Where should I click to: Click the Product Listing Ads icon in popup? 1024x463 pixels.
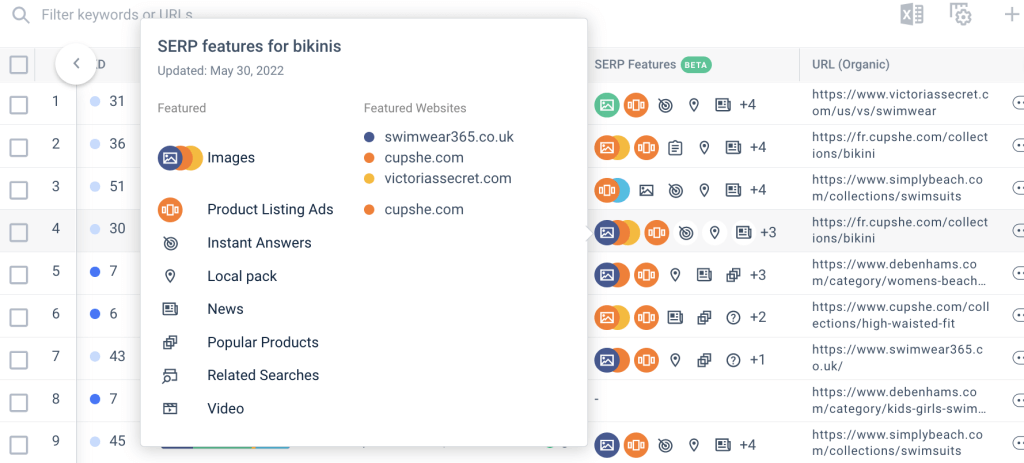pos(170,210)
